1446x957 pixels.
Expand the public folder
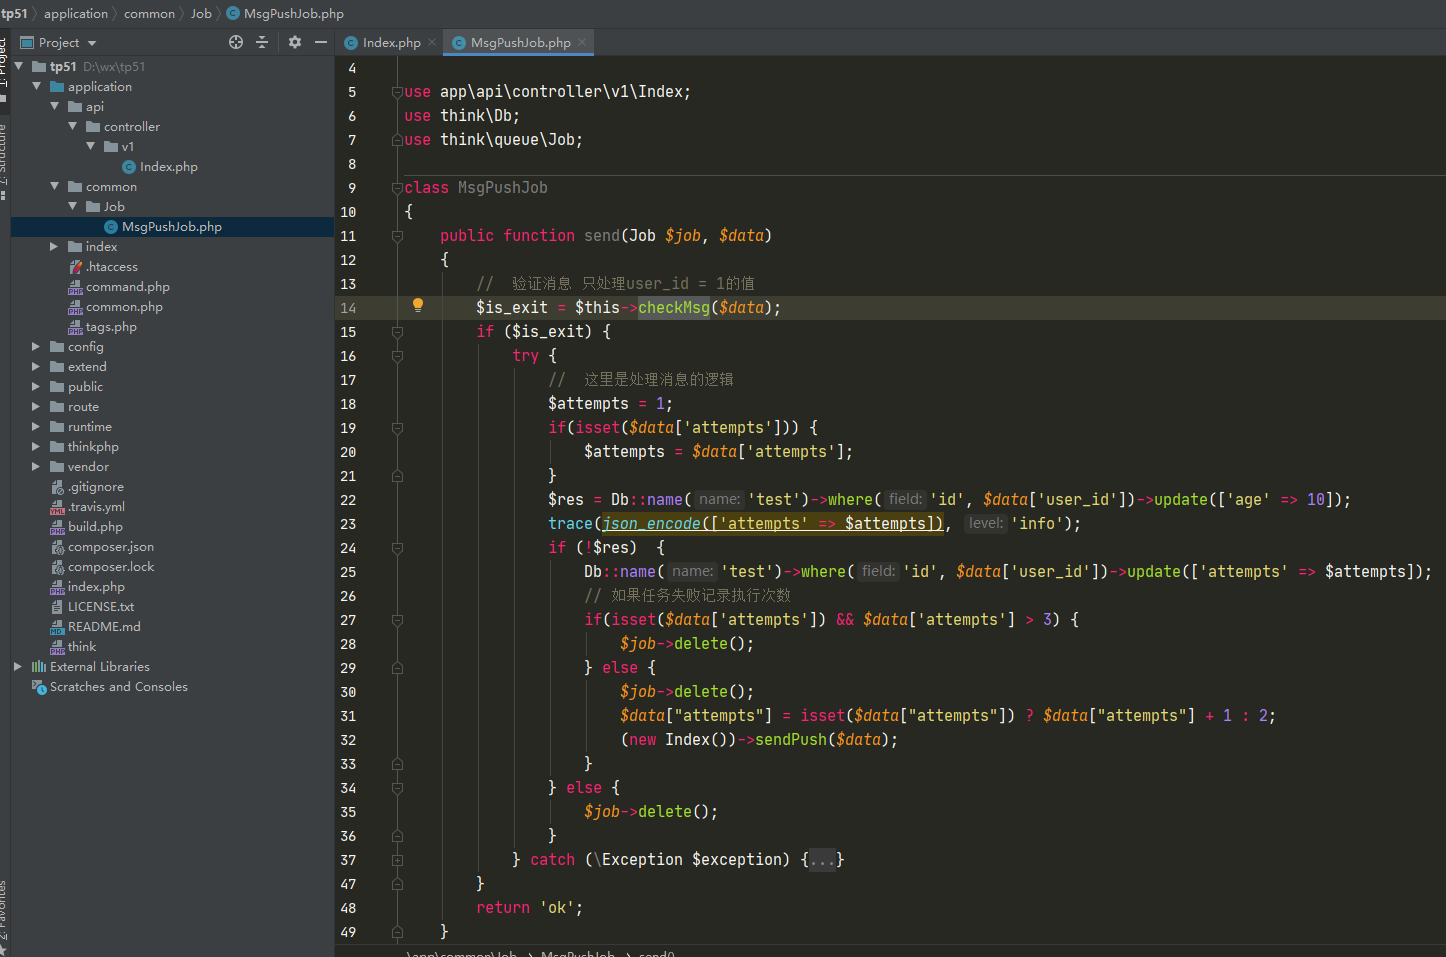37,386
